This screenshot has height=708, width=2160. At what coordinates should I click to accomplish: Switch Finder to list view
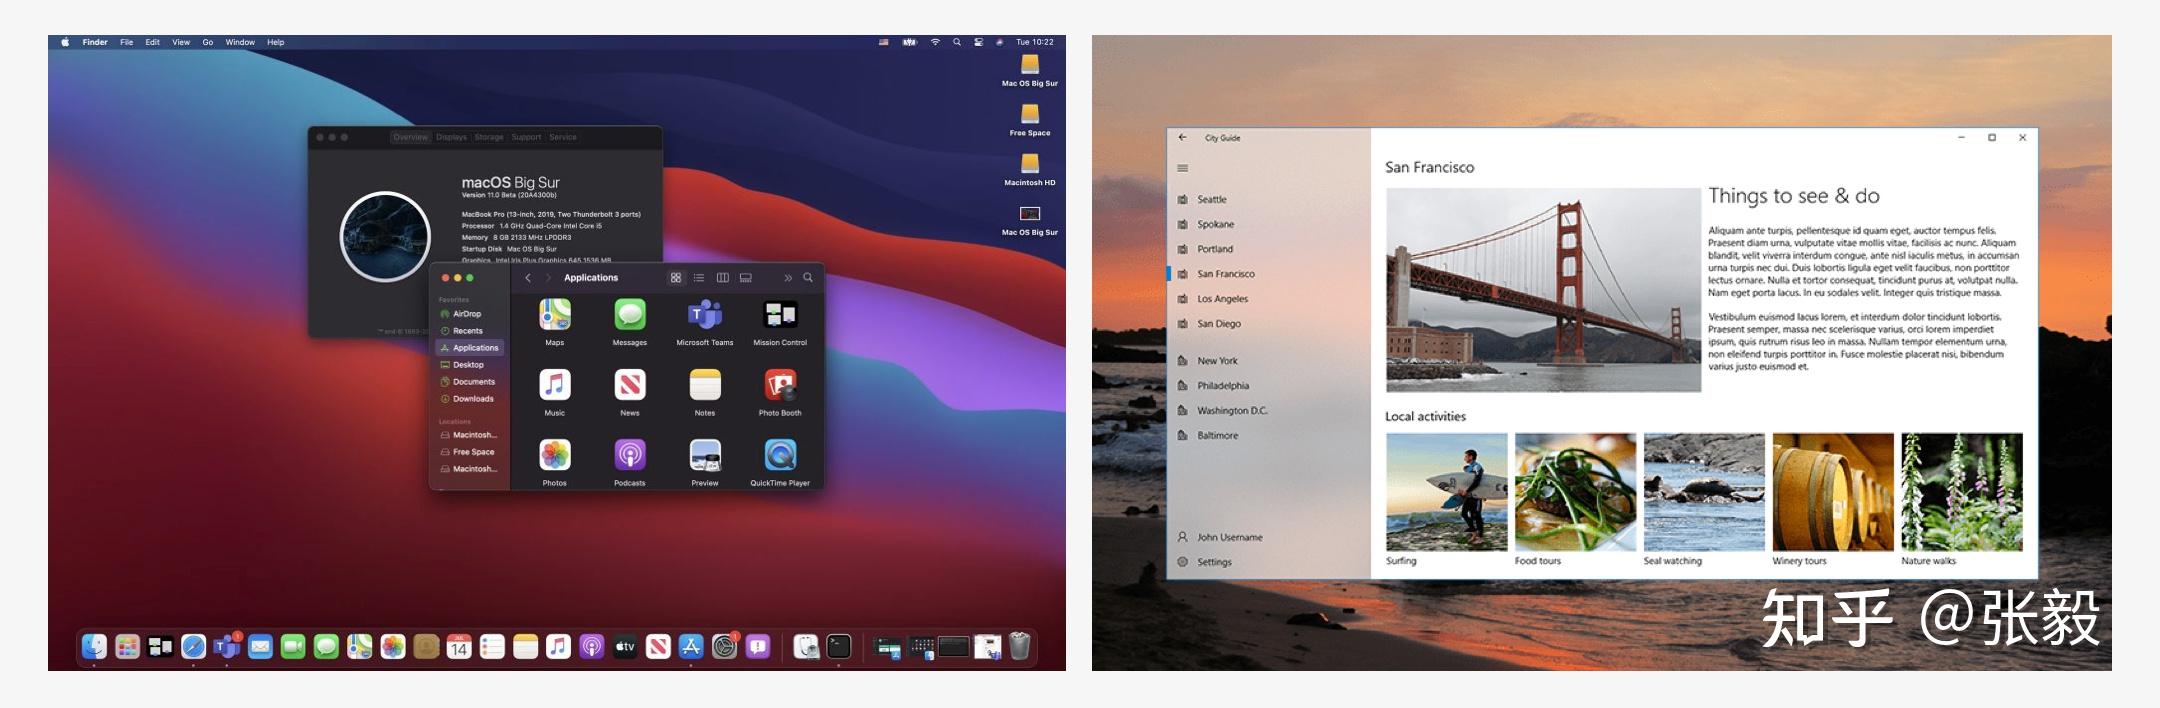click(x=699, y=278)
